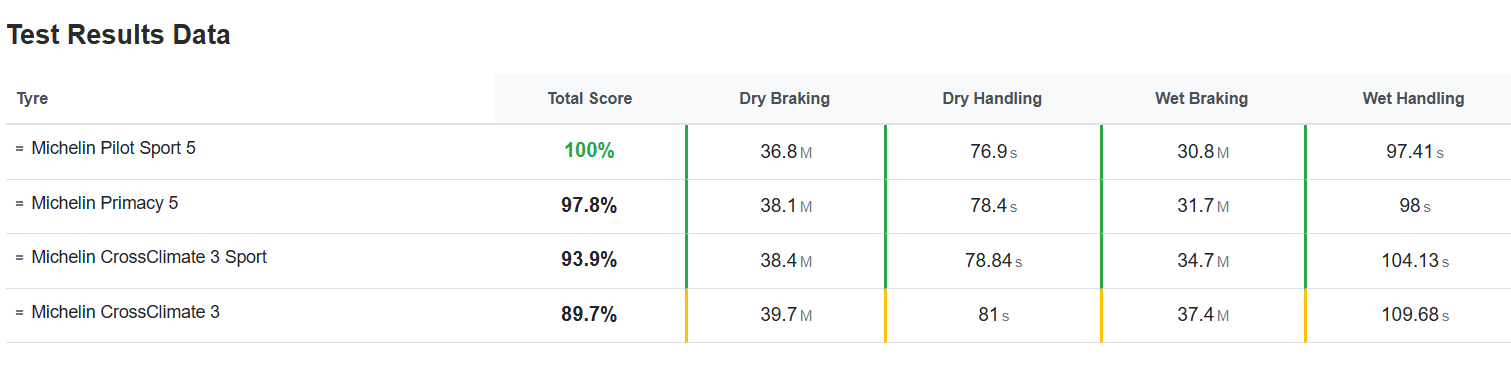Click the 109.68 s wet handling value
Viewport: 1511px width, 366px height.
point(1413,316)
